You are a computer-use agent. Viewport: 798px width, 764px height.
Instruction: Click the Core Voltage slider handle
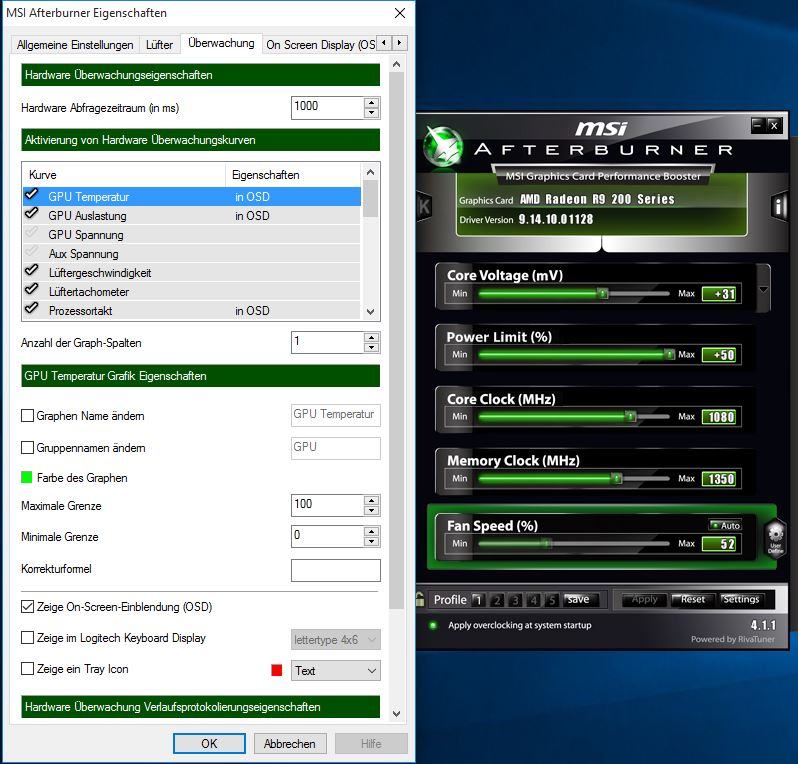[x=603, y=294]
